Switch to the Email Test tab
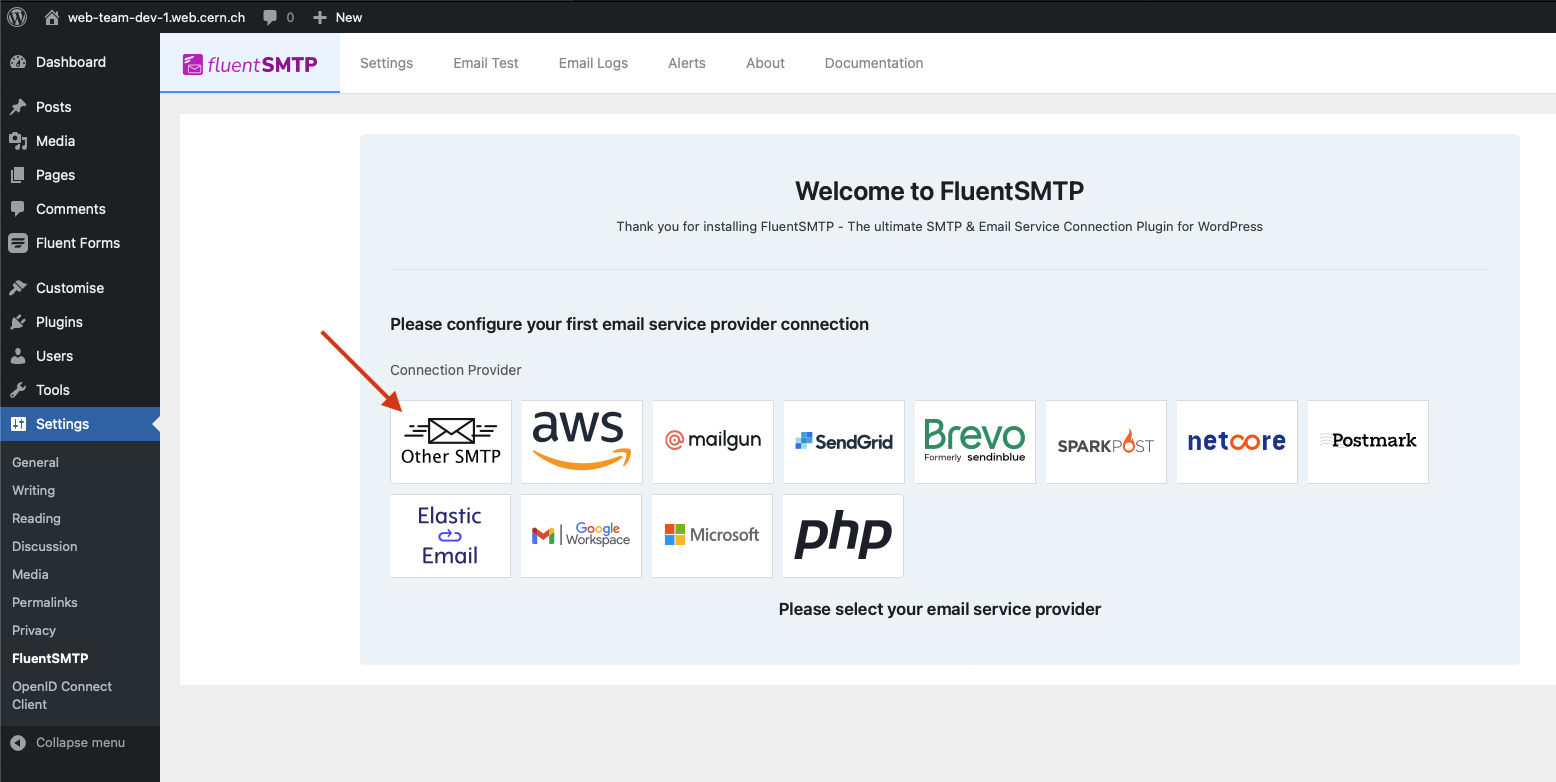The height and width of the screenshot is (782, 1556). click(486, 63)
